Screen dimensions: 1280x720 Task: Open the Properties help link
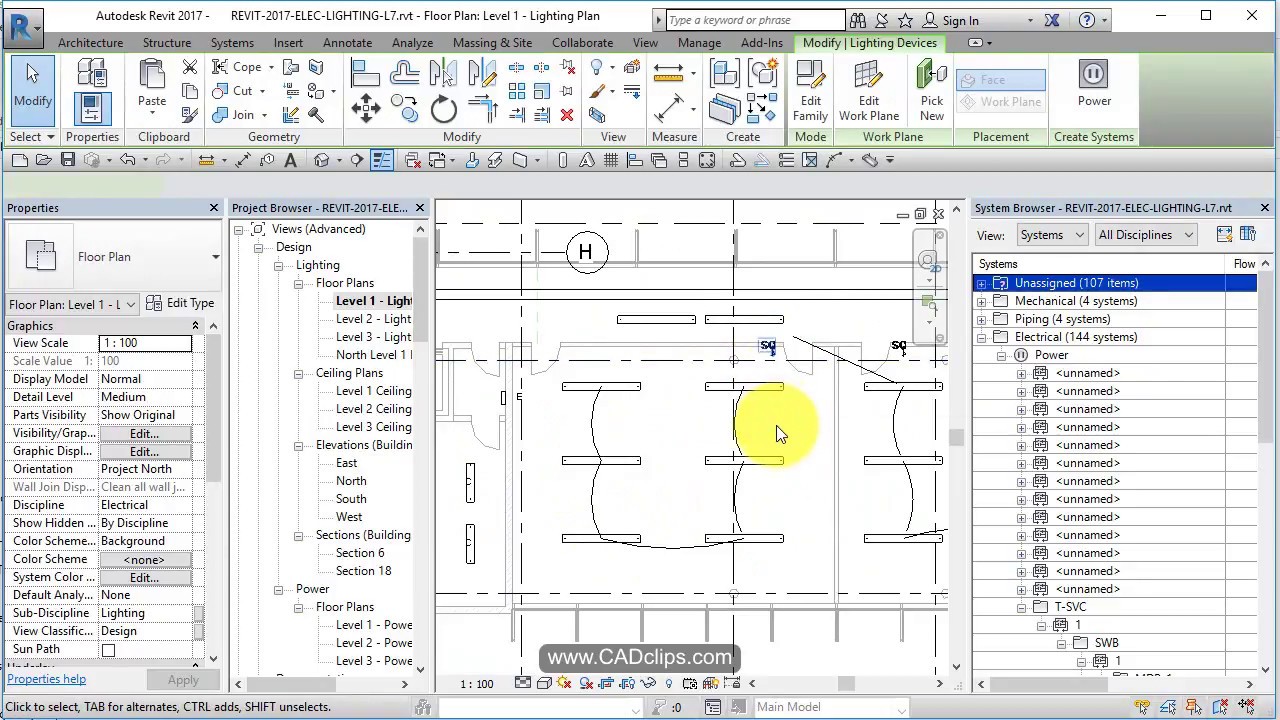pyautogui.click(x=46, y=679)
